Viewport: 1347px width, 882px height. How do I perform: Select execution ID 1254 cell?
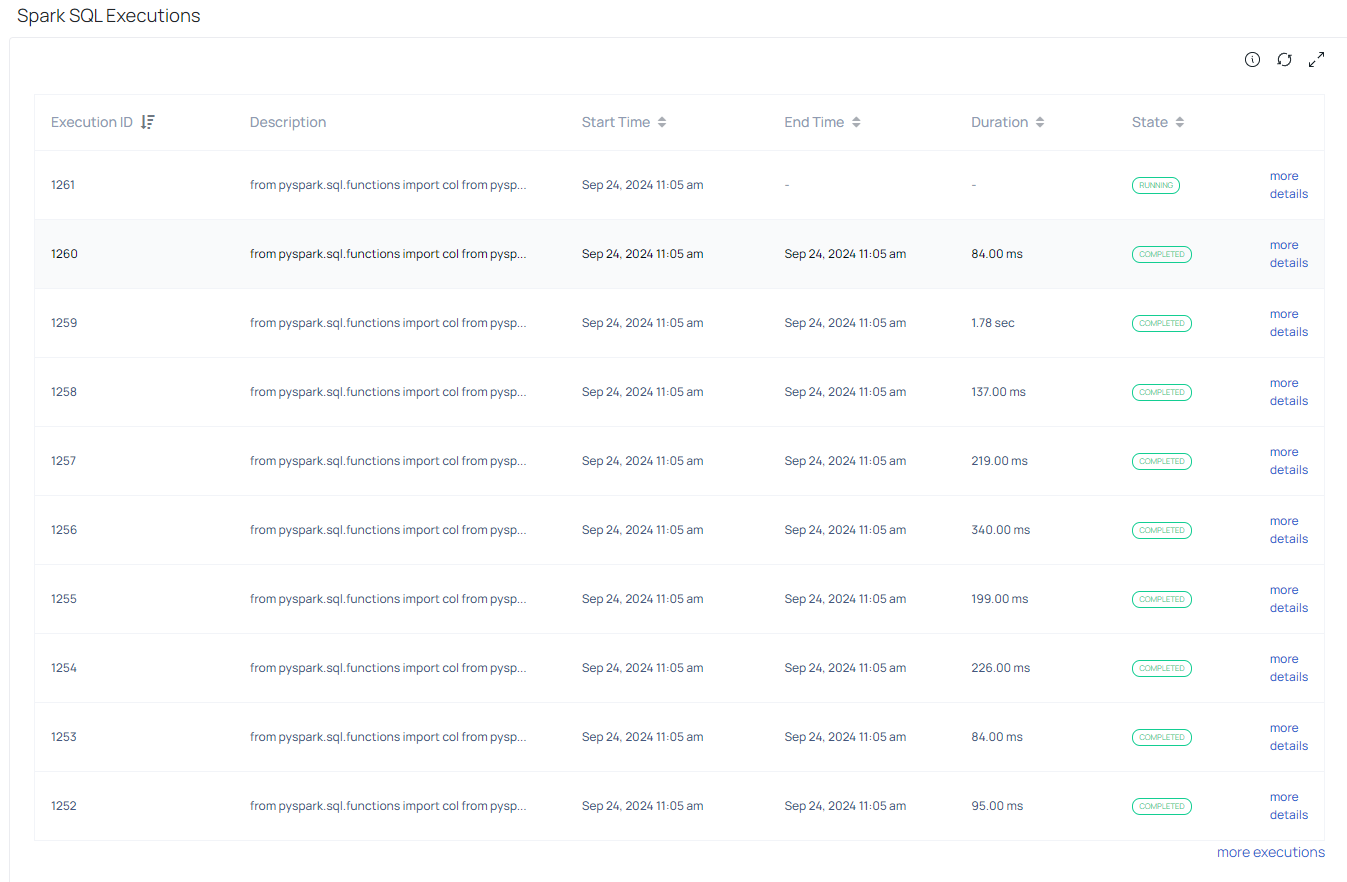(x=64, y=668)
